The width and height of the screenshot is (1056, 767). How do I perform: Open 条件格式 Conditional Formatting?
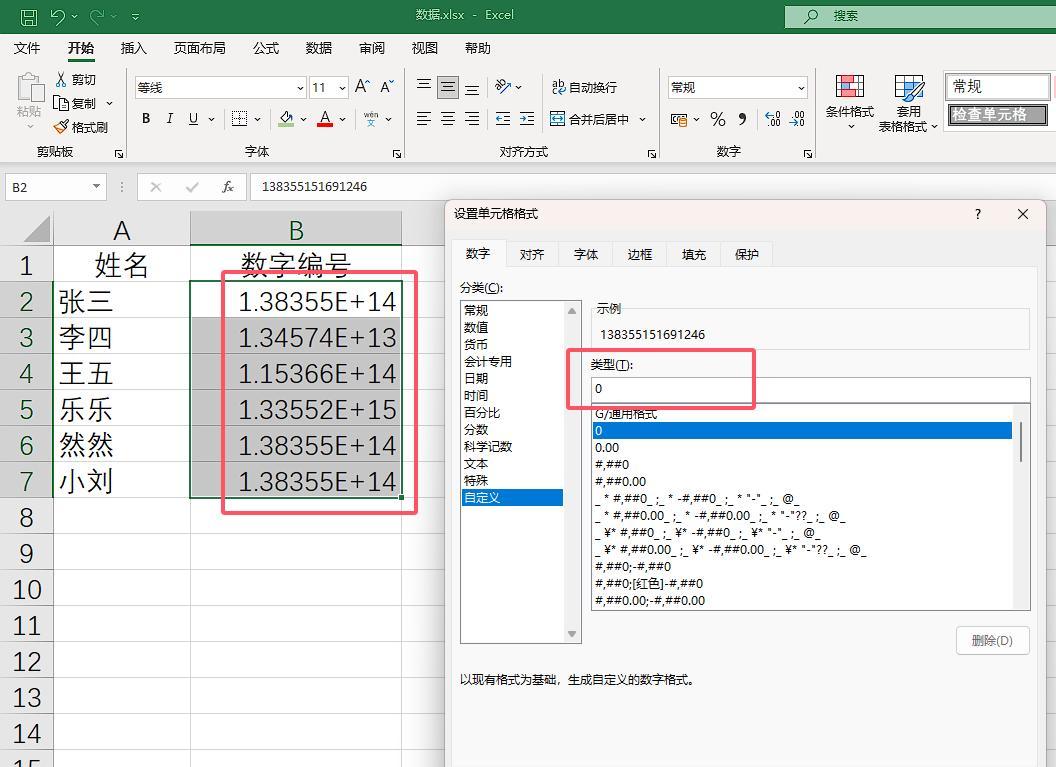coord(850,102)
